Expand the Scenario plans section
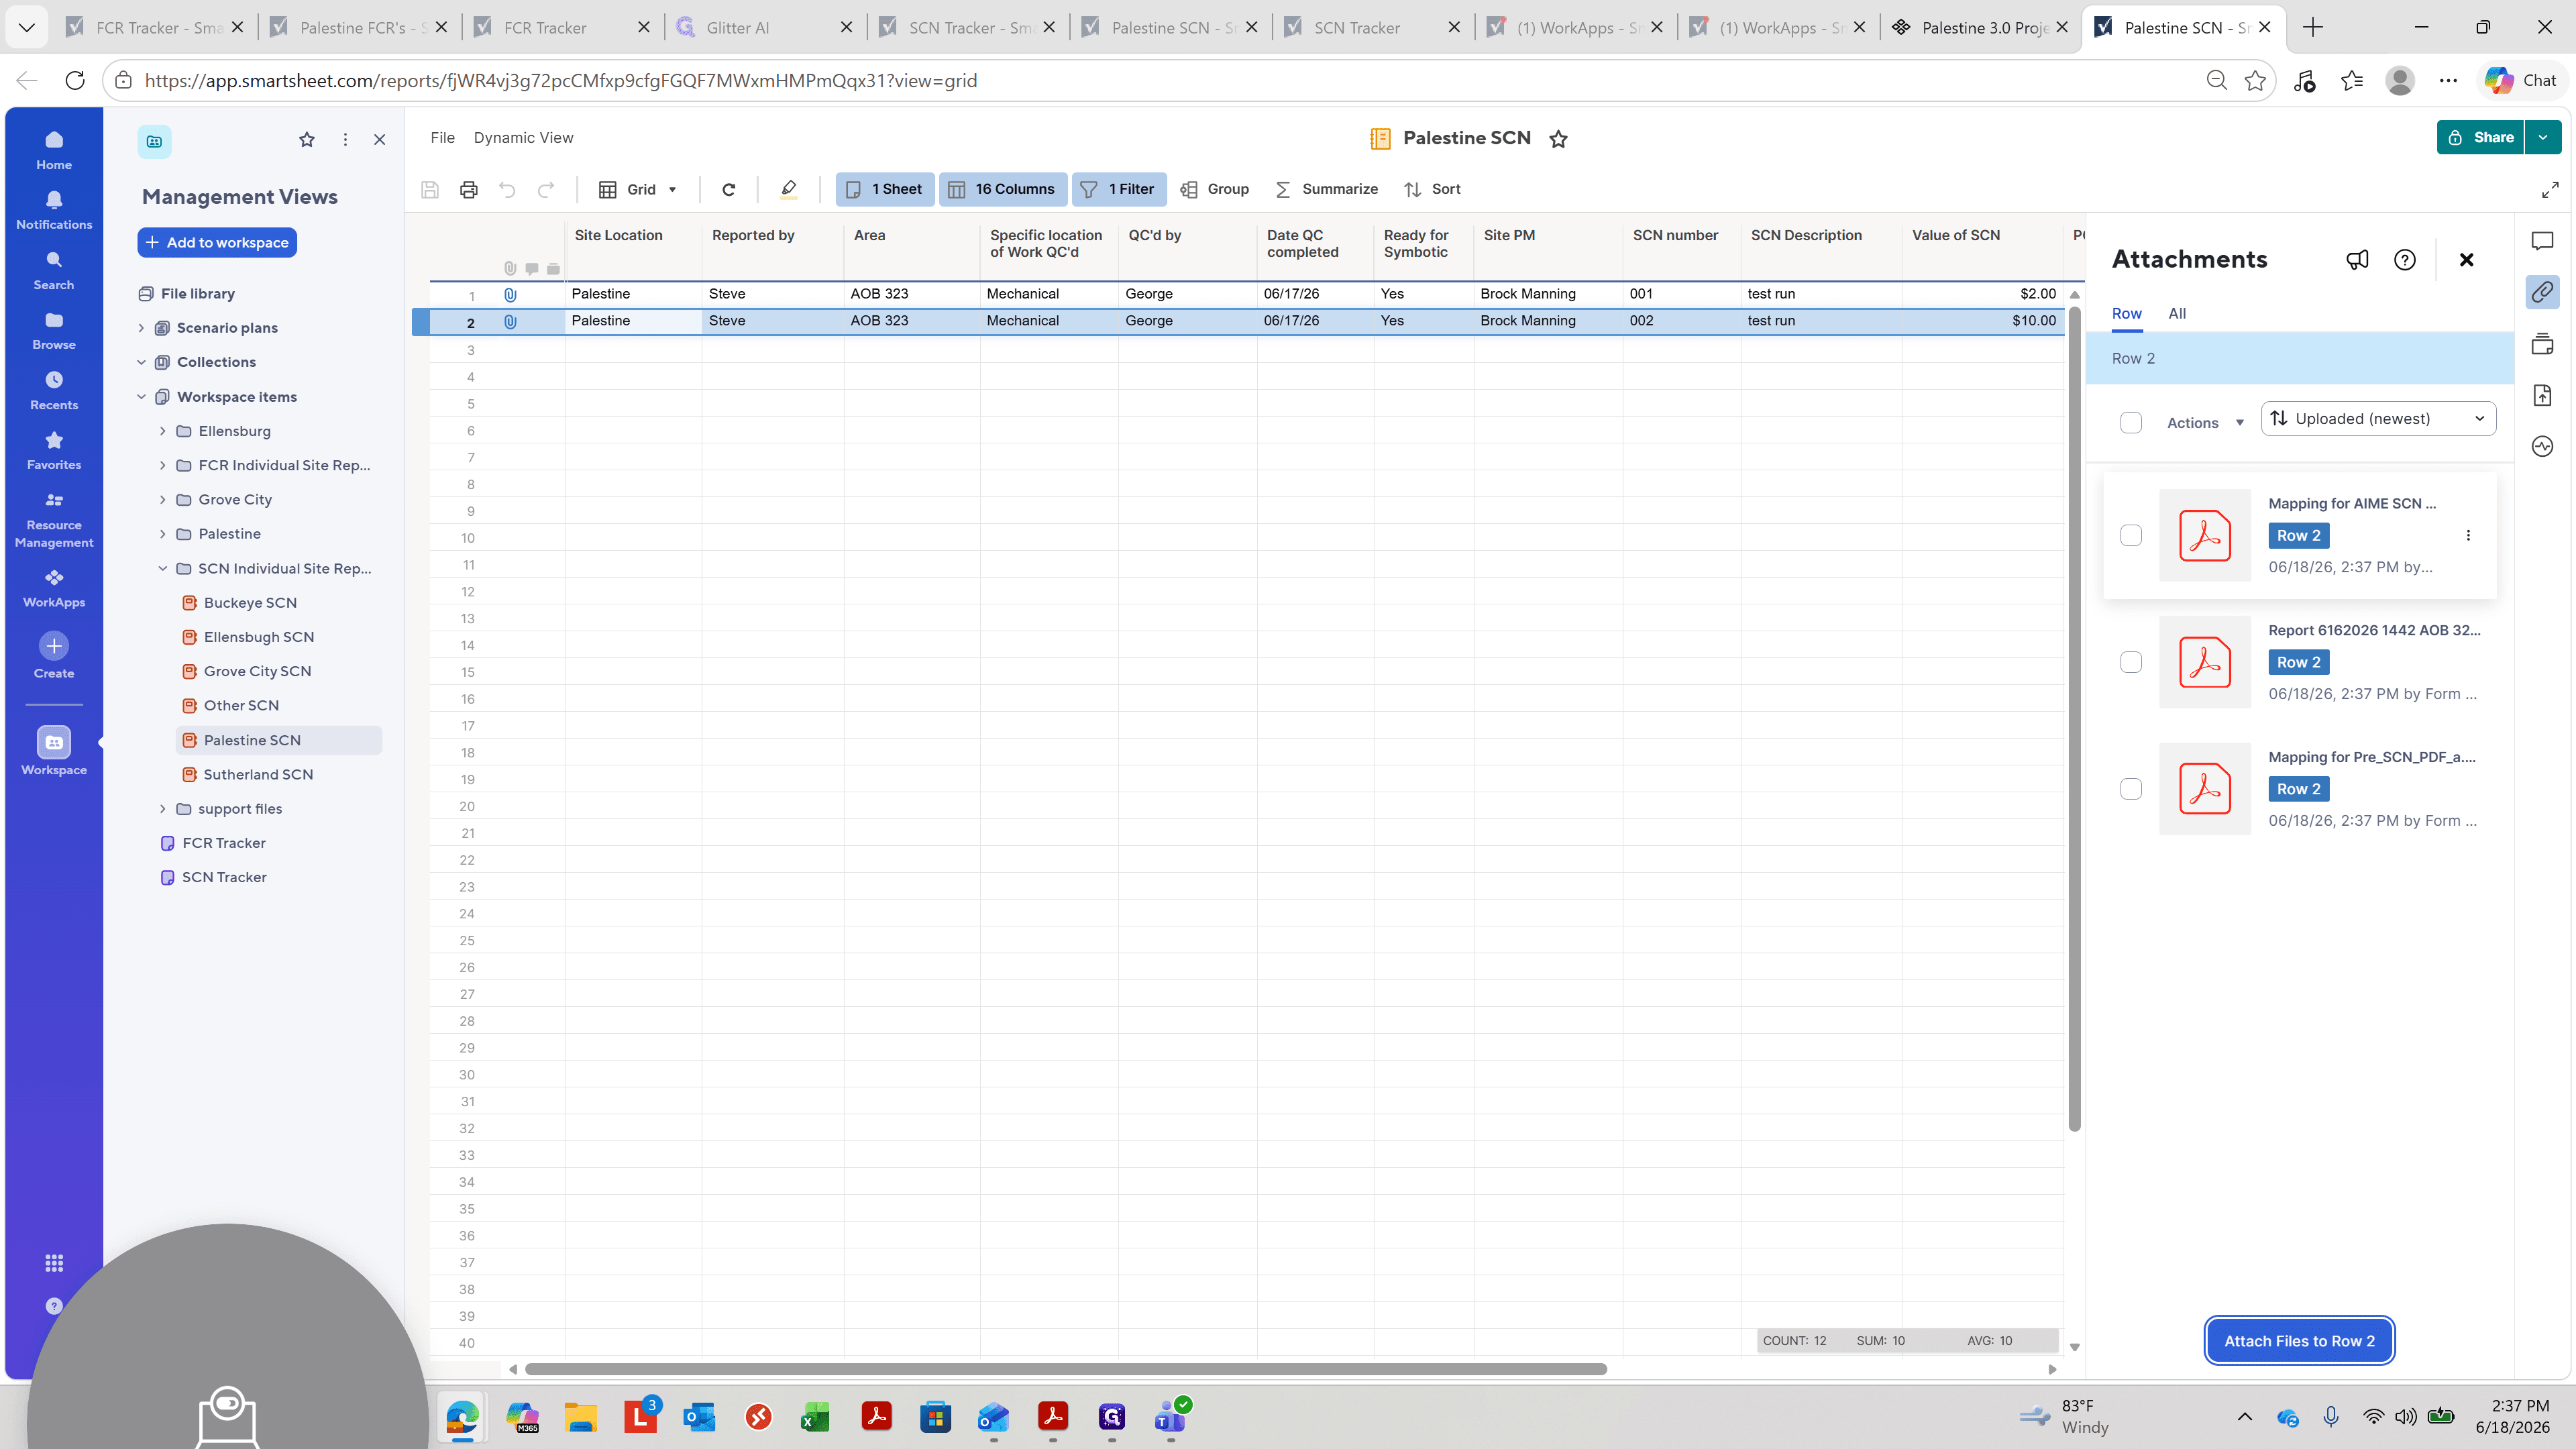The image size is (2576, 1449). 141,328
